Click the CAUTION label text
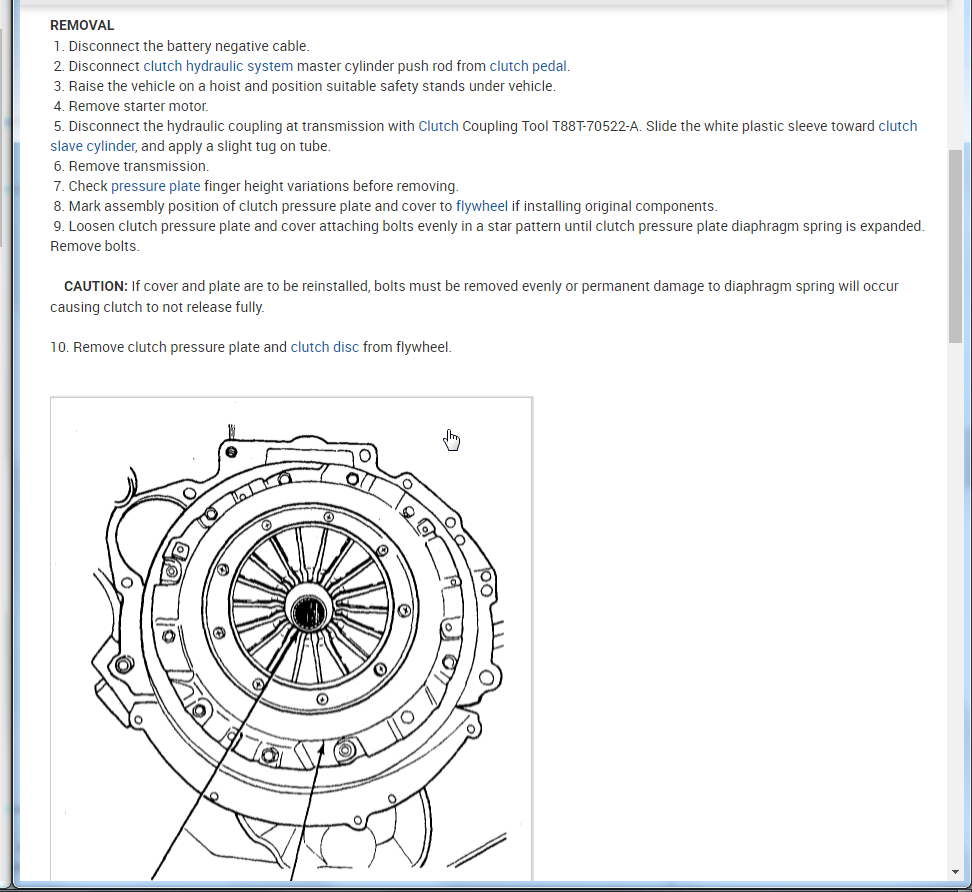 96,286
